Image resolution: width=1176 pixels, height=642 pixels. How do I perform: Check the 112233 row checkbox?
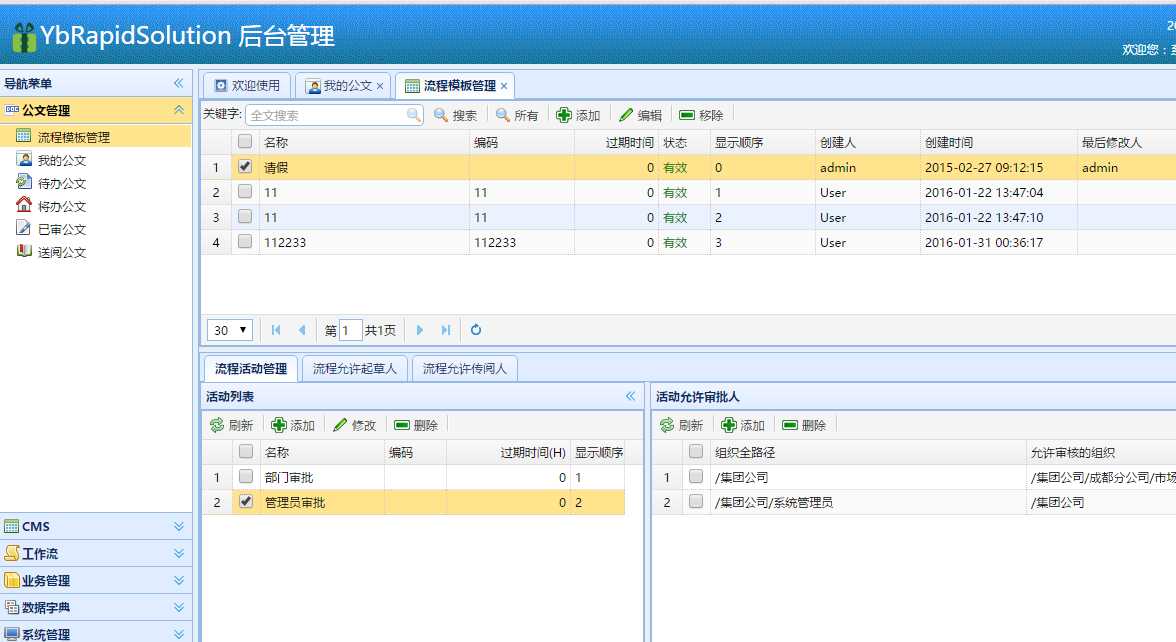coord(244,241)
